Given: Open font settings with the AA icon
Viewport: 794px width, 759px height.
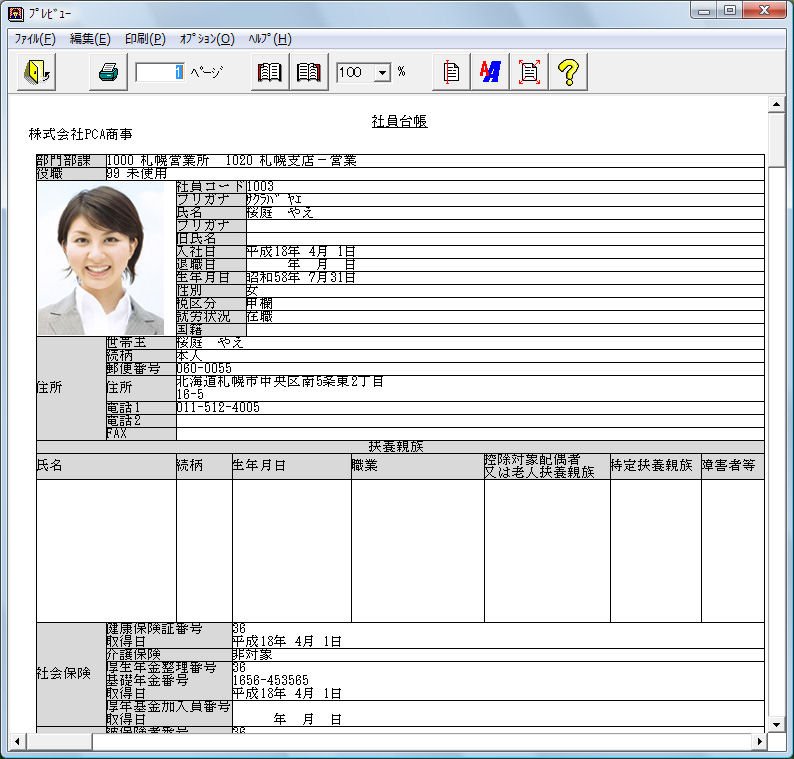Looking at the screenshot, I should [490, 72].
